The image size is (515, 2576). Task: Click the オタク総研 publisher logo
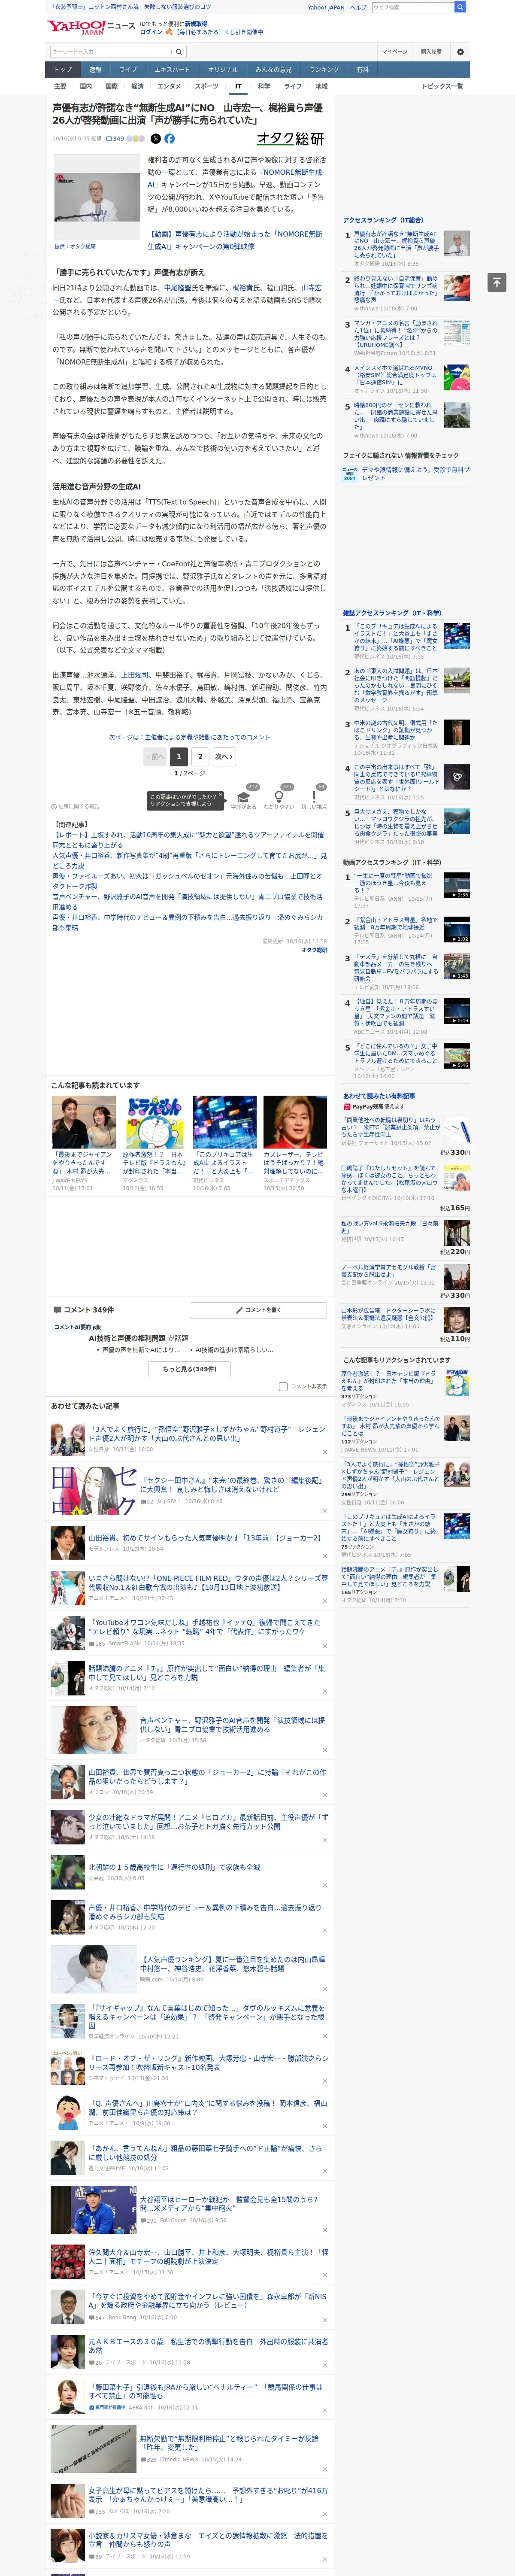point(291,139)
